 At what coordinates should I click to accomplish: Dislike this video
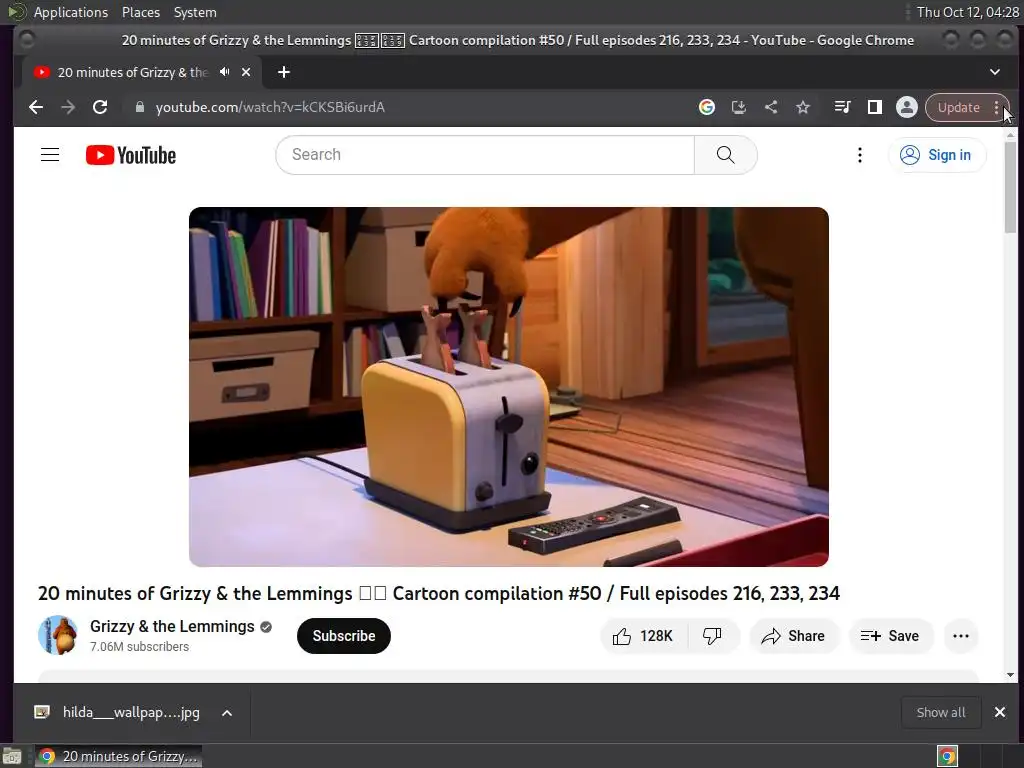pyautogui.click(x=713, y=636)
